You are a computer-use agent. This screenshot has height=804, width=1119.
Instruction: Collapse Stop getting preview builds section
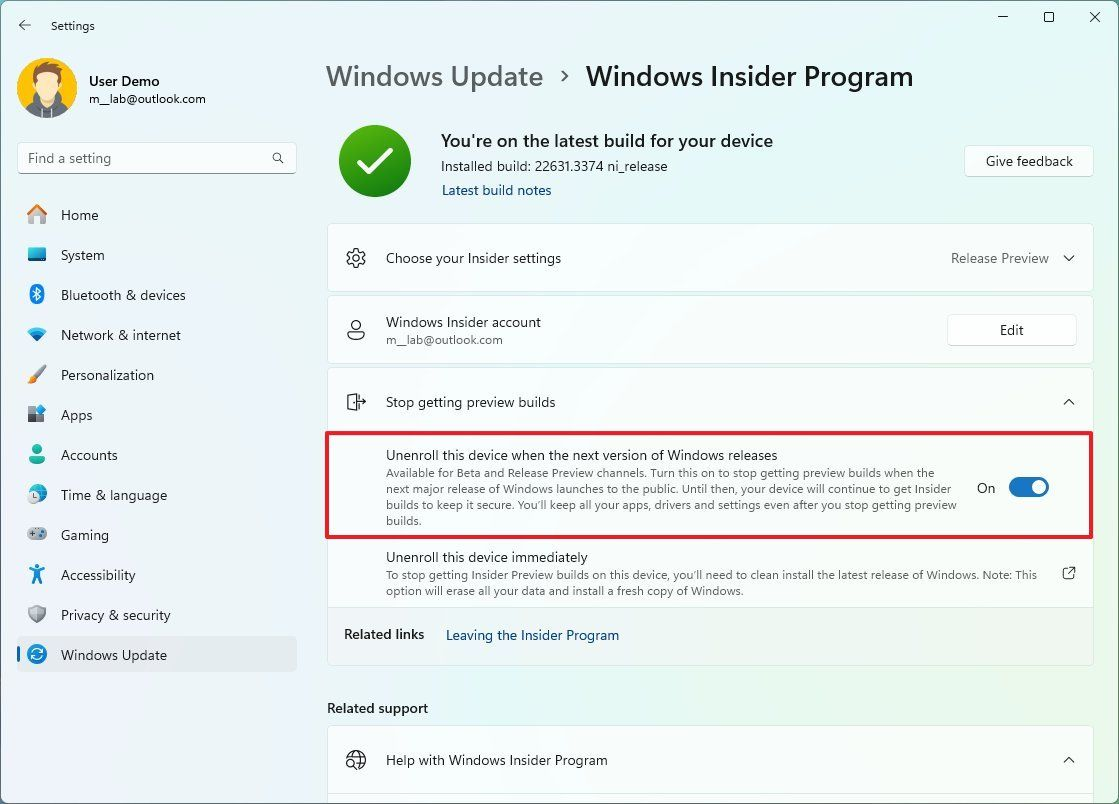tap(1068, 402)
